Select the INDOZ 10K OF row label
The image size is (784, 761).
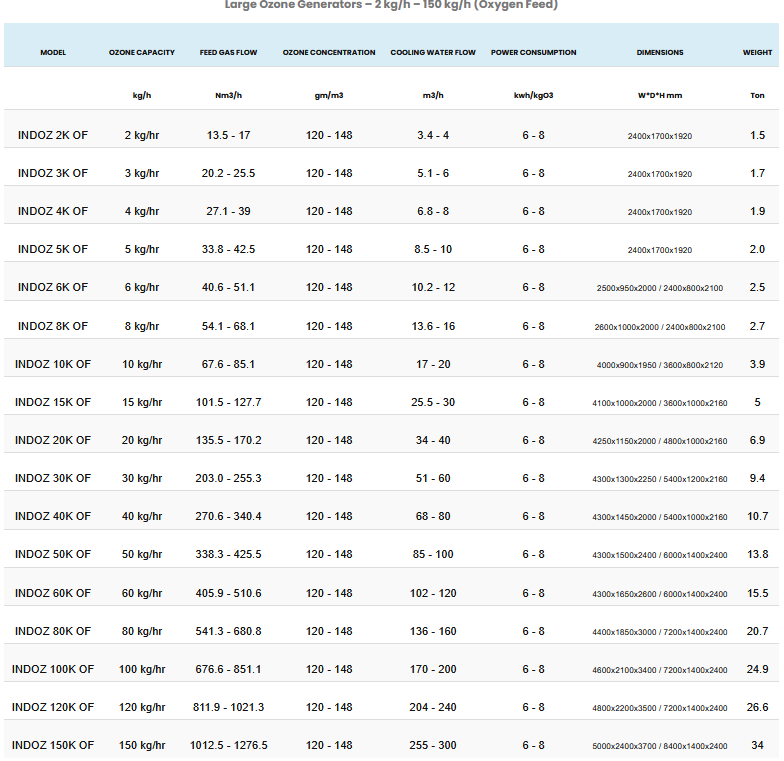coord(53,364)
